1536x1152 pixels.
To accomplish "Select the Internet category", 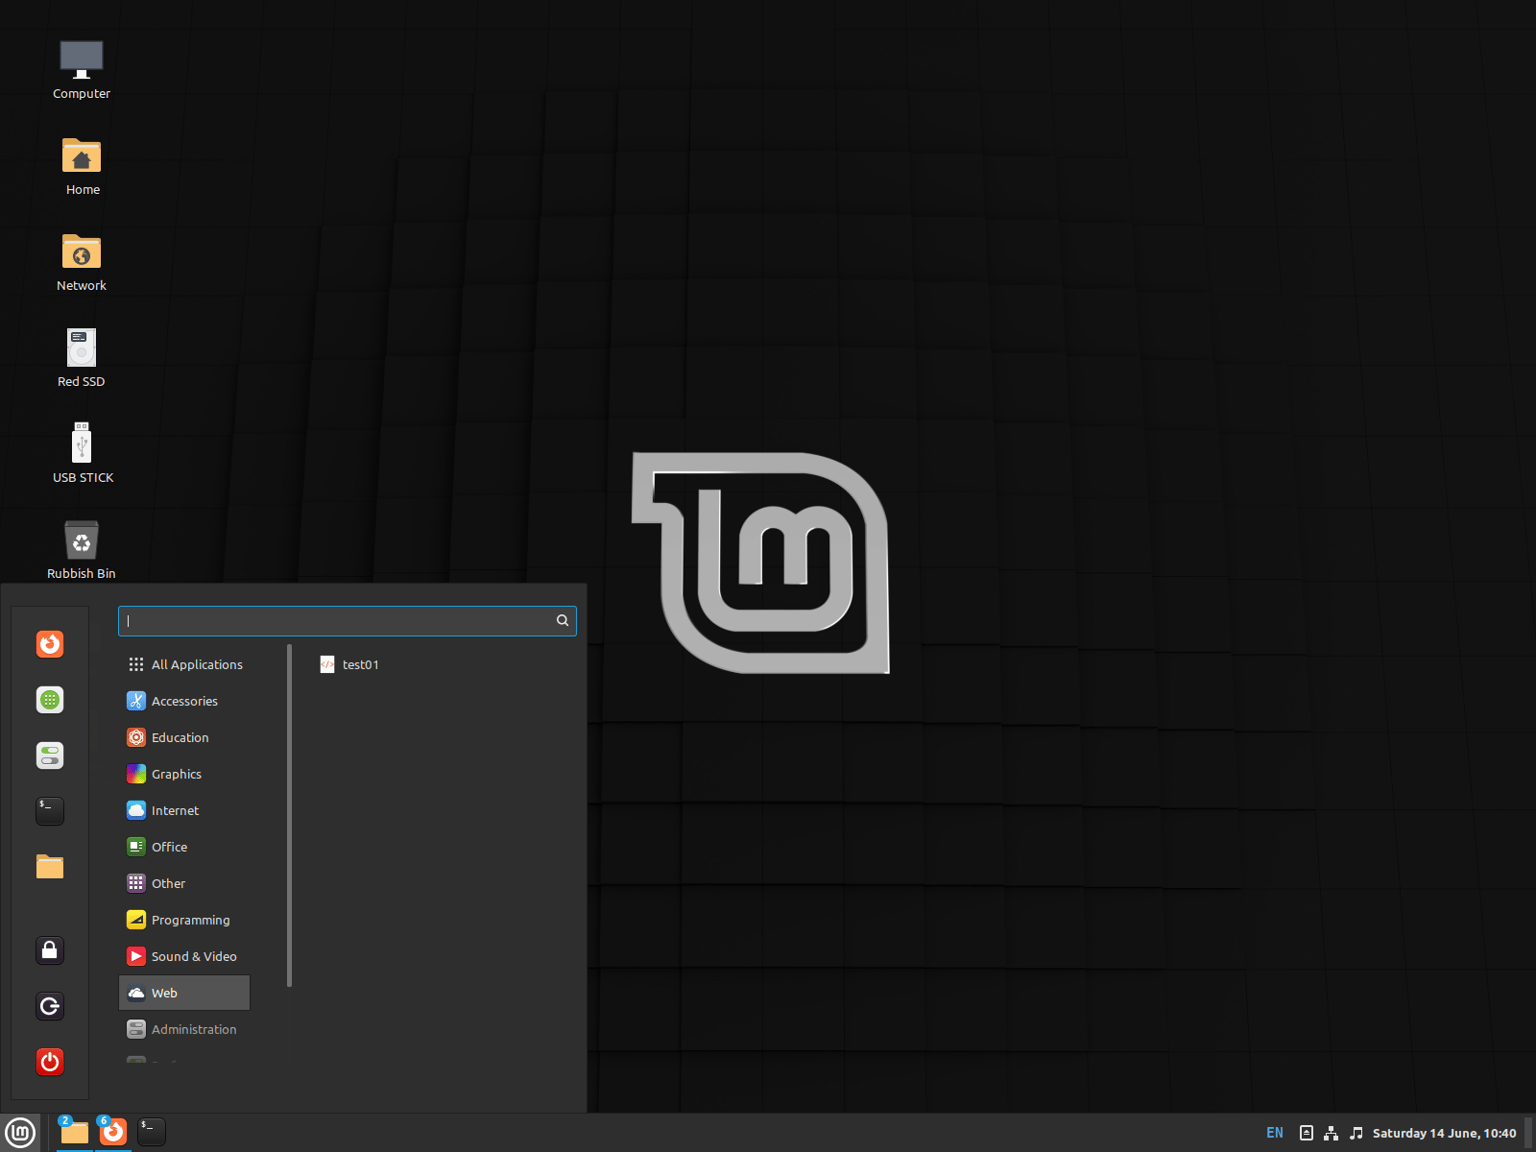I will 185,810.
